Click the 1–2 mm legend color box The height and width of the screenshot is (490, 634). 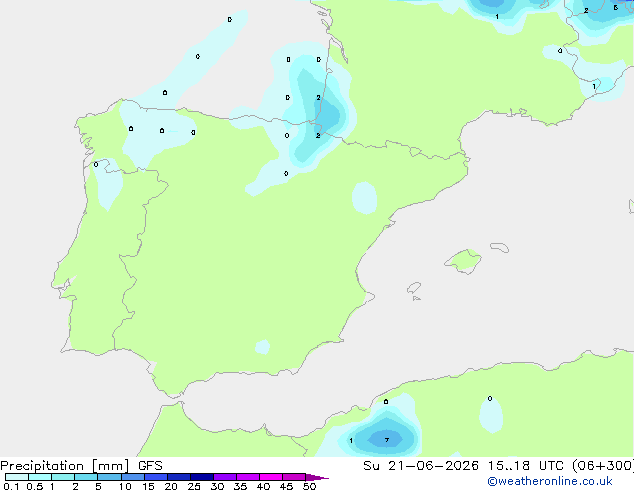(63, 477)
